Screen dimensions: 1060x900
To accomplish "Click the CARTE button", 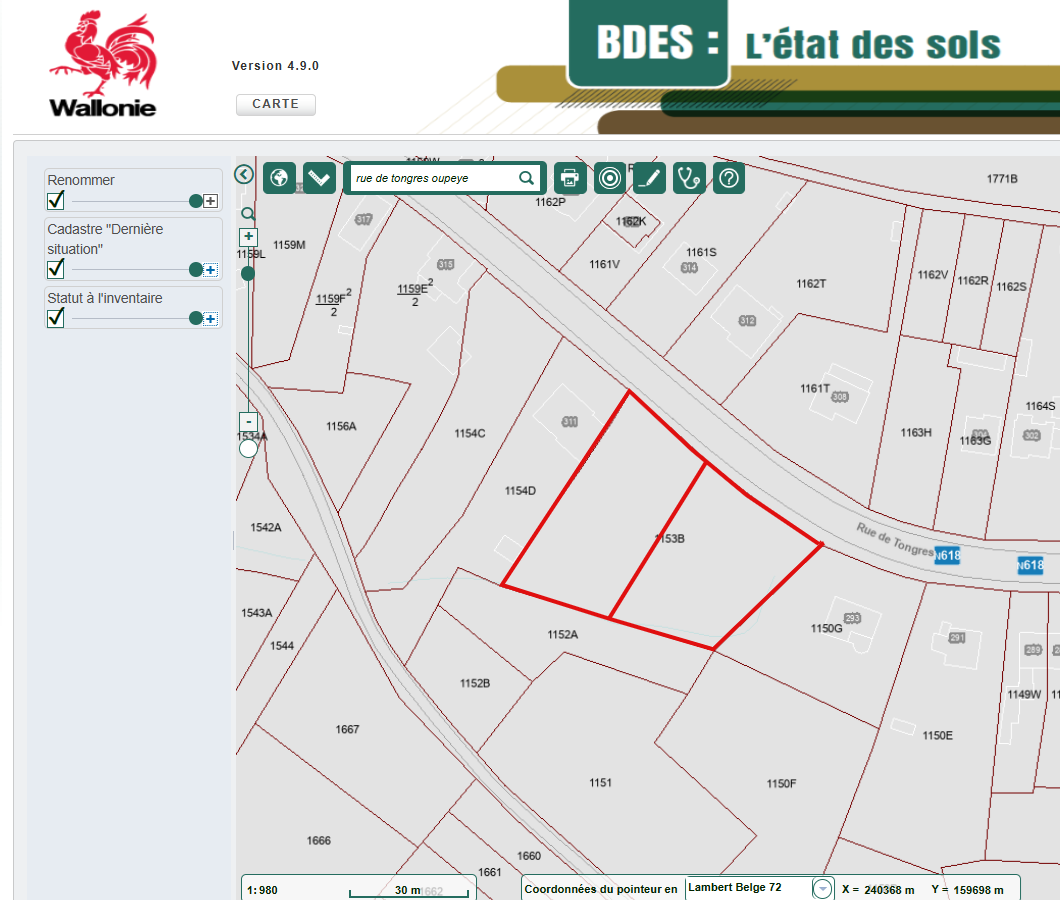I will click(275, 104).
